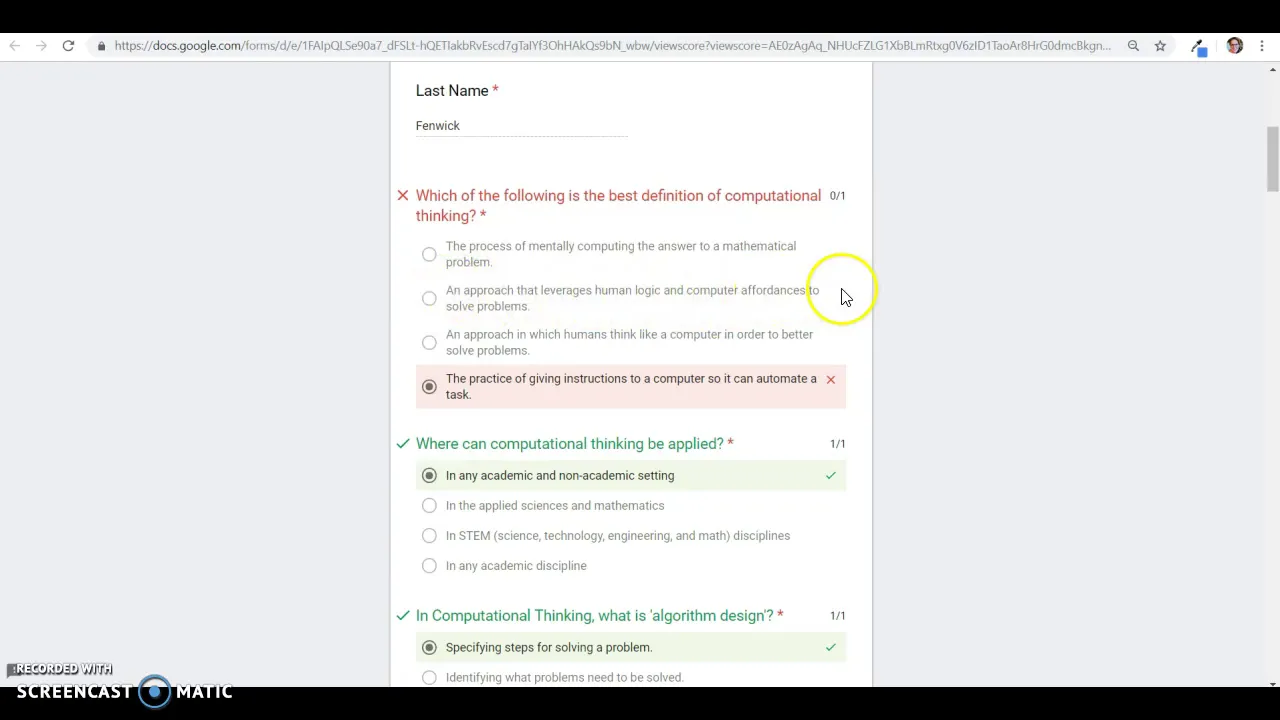The image size is (1280, 720).
Task: Open site info via the padlock icon
Action: [101, 46]
